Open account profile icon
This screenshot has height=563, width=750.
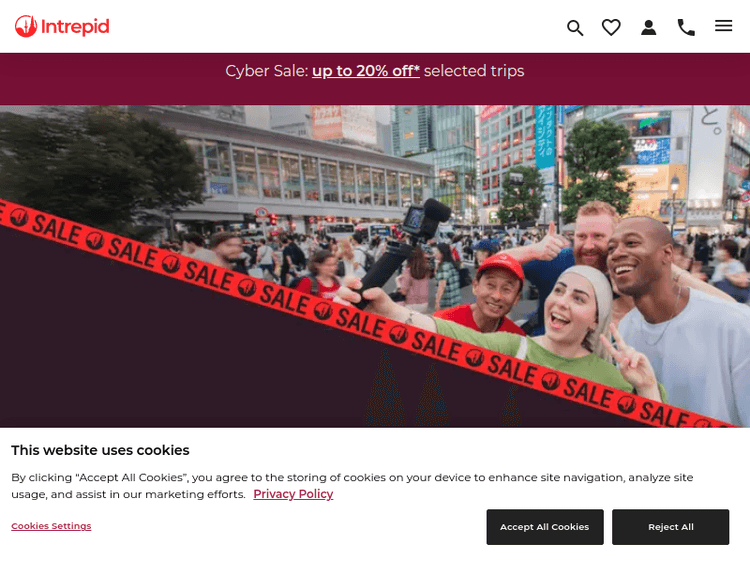coord(649,27)
